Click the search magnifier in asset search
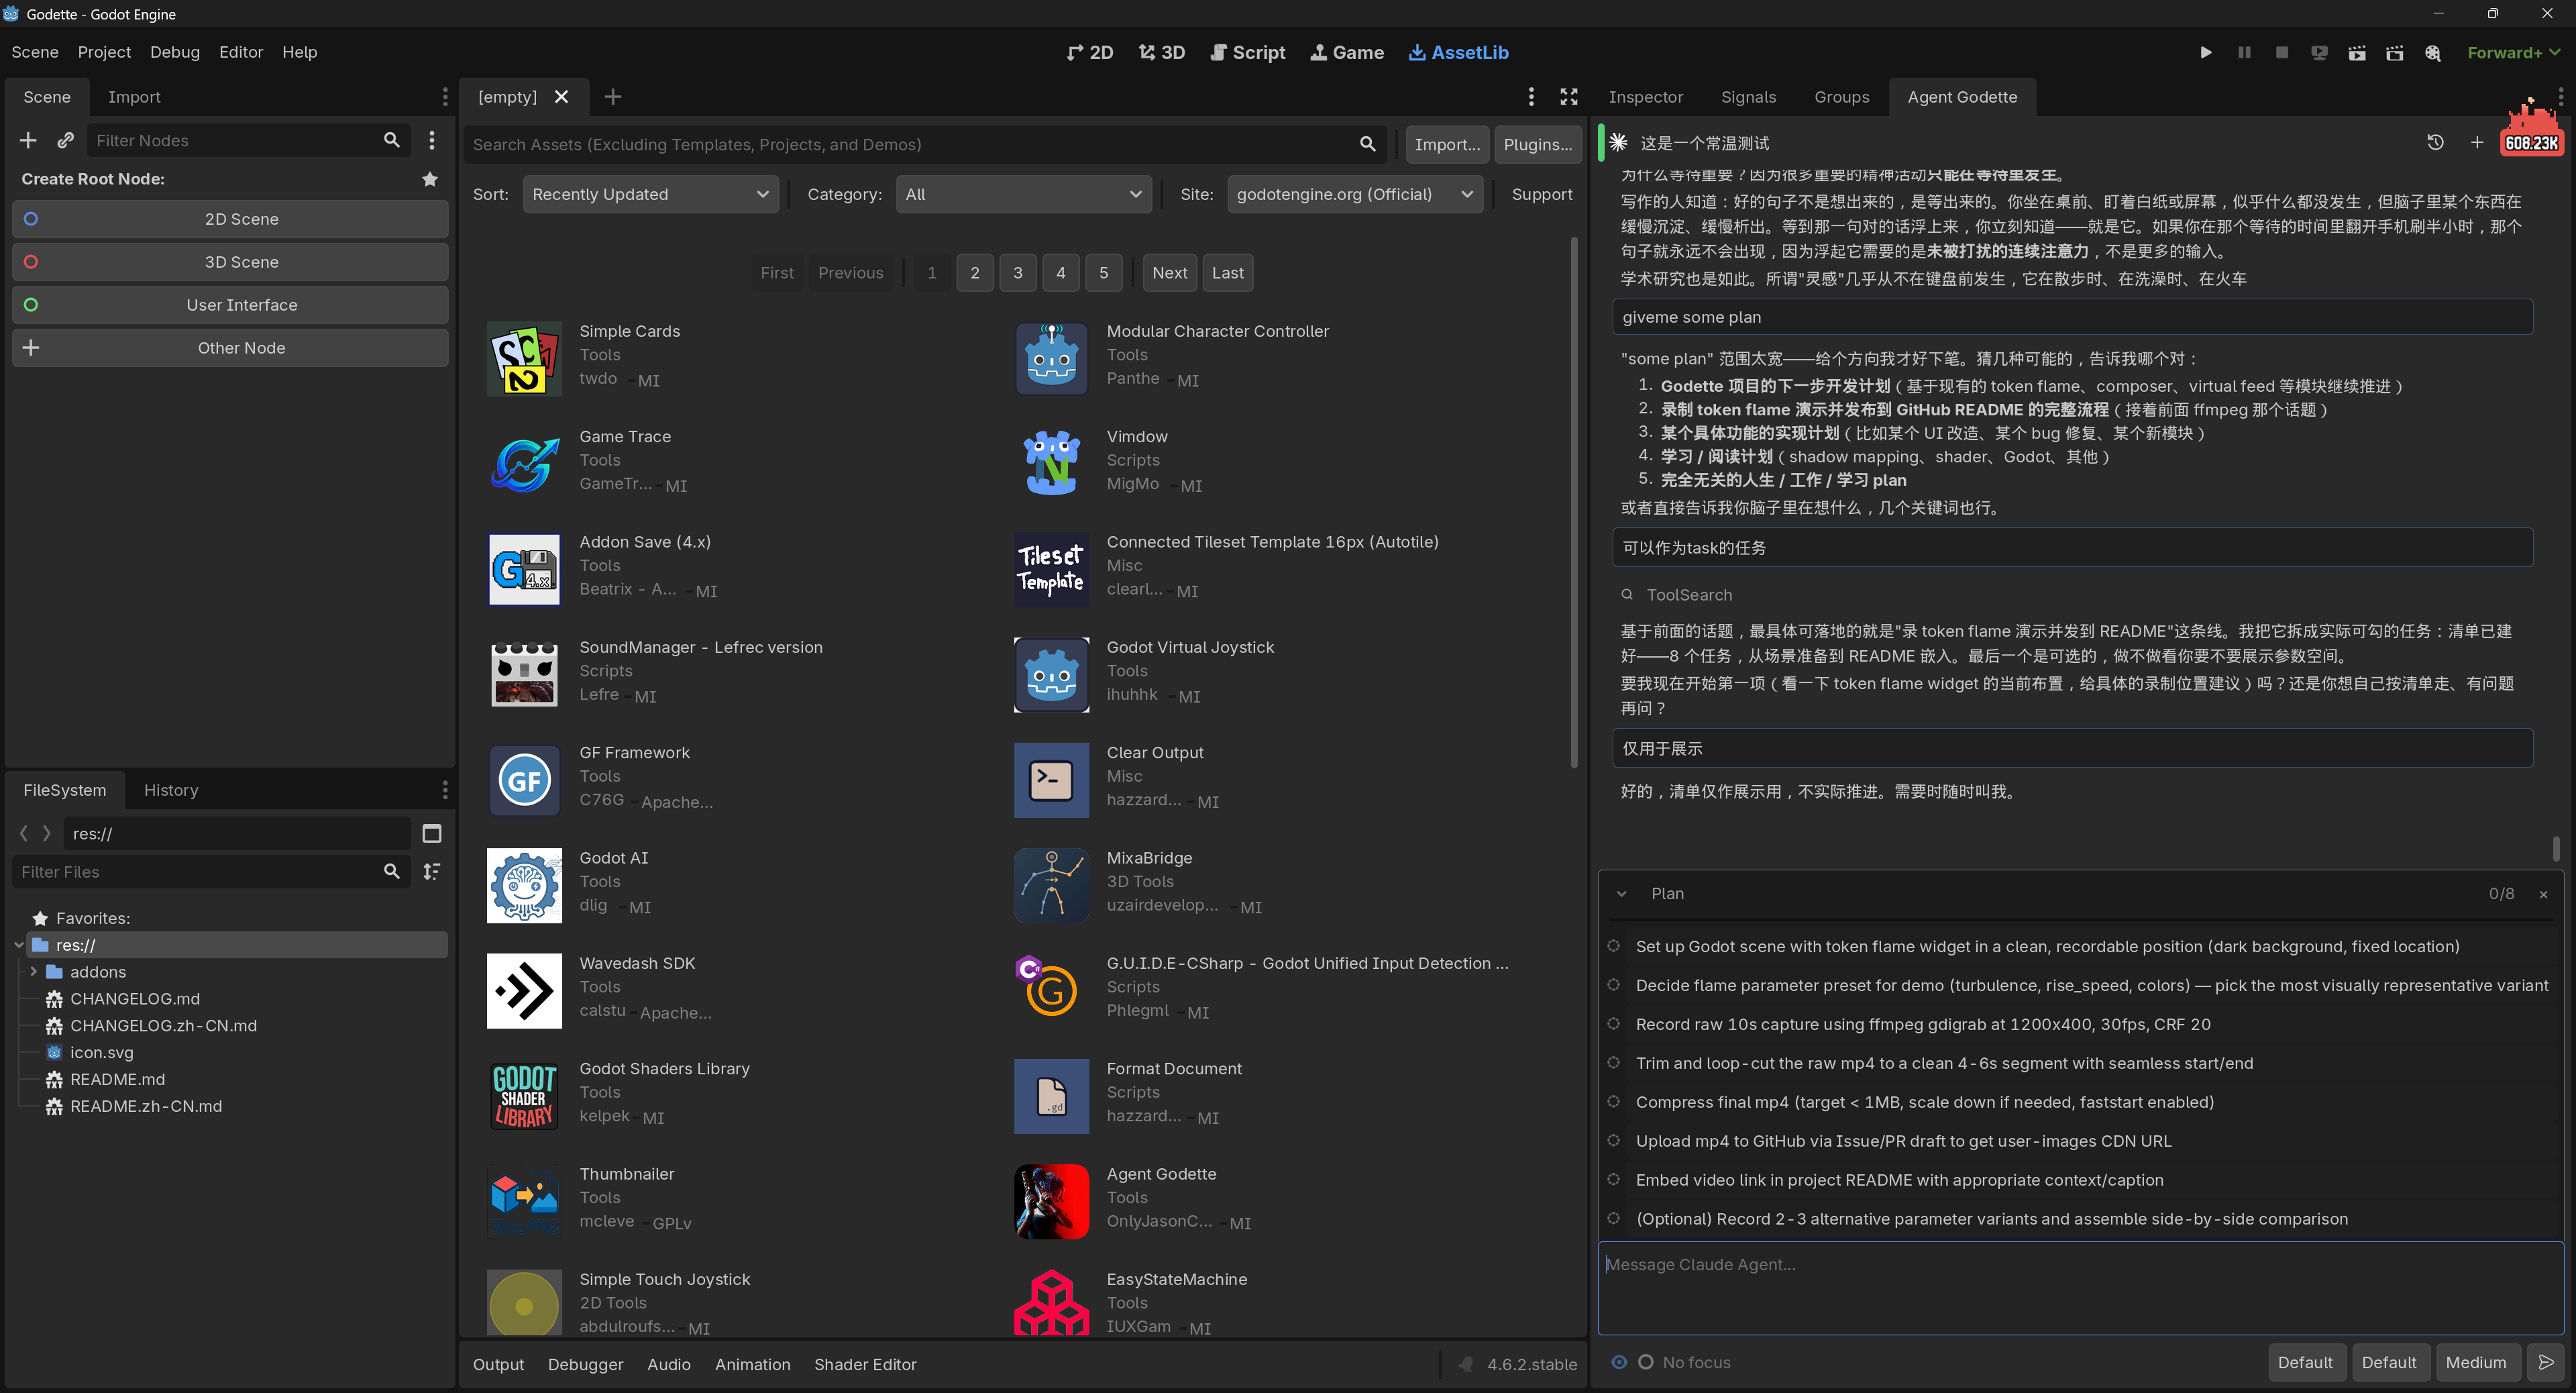This screenshot has height=1393, width=2576. 1367,144
